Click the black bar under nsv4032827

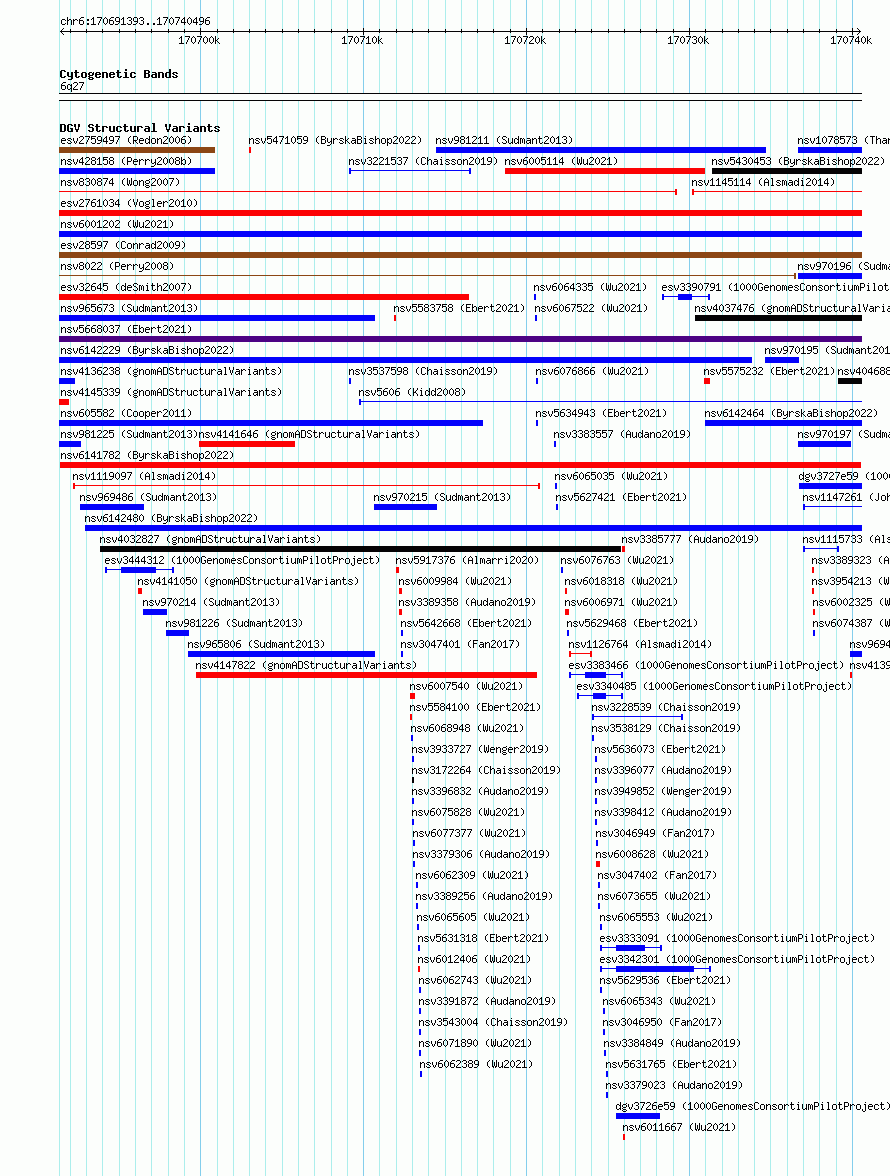pos(361,549)
